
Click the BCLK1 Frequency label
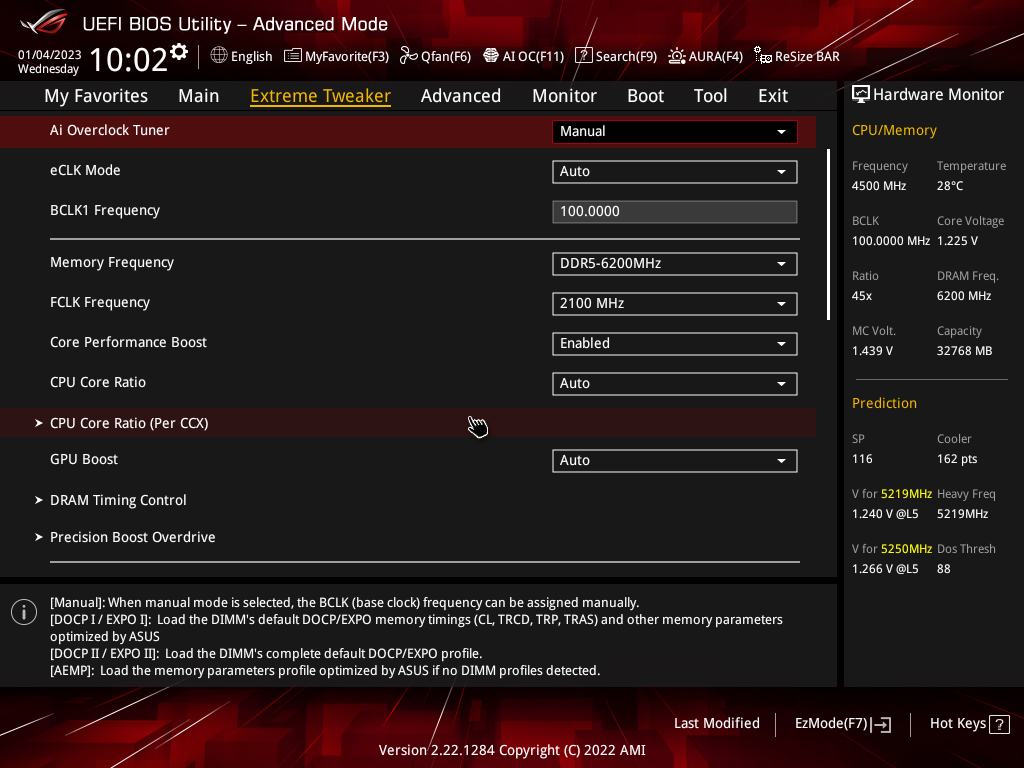(104, 210)
